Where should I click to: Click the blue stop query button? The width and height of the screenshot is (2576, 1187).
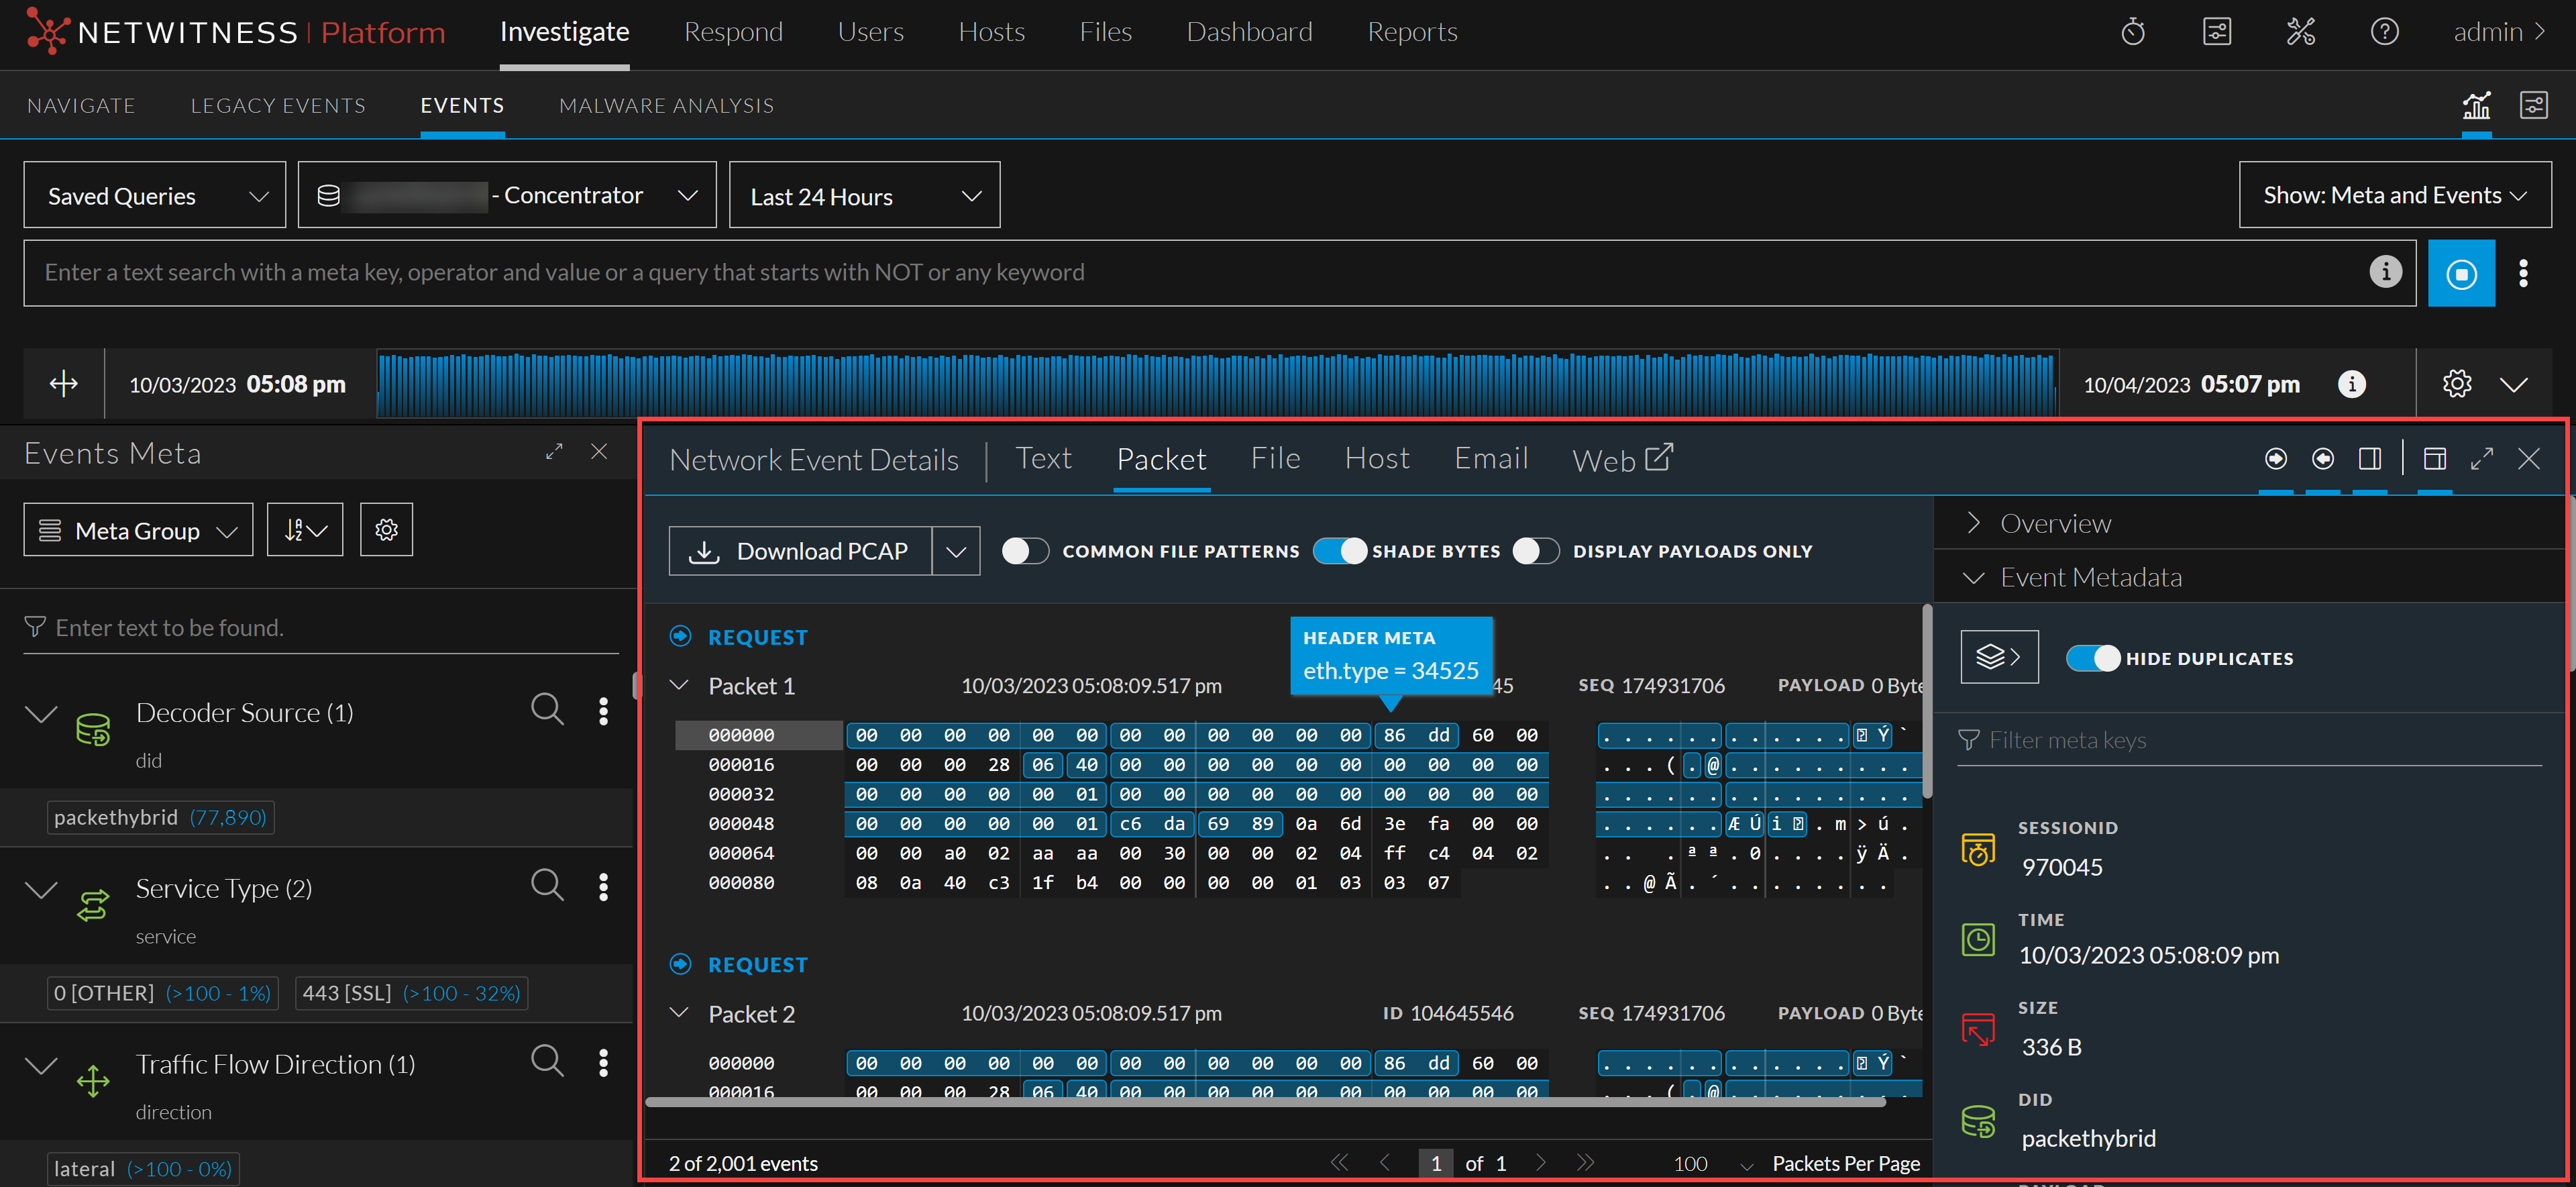tap(2461, 273)
